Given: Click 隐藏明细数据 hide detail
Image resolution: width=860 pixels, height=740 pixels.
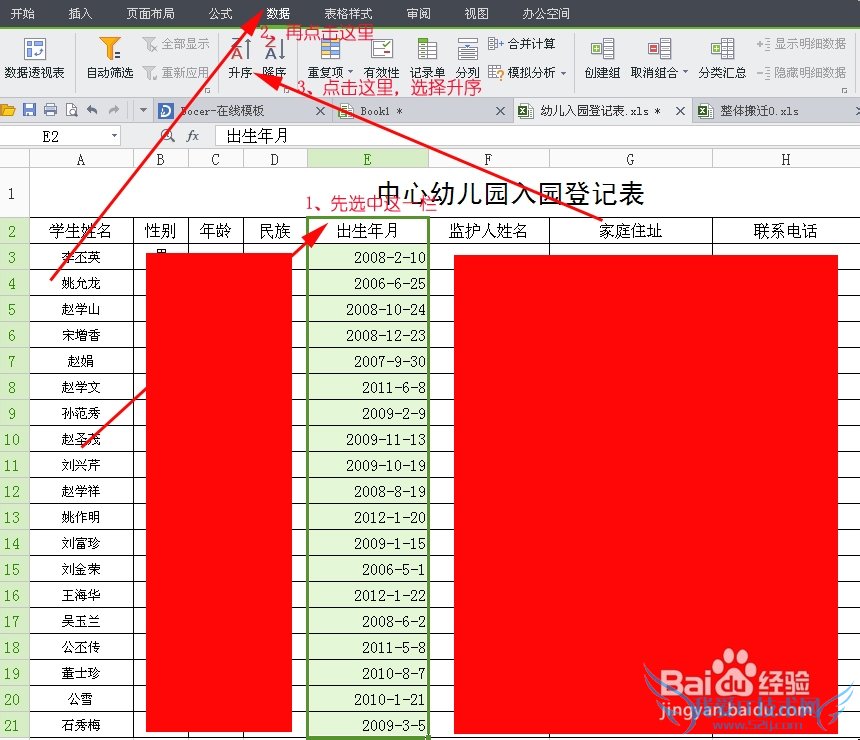Looking at the screenshot, I should 801,72.
